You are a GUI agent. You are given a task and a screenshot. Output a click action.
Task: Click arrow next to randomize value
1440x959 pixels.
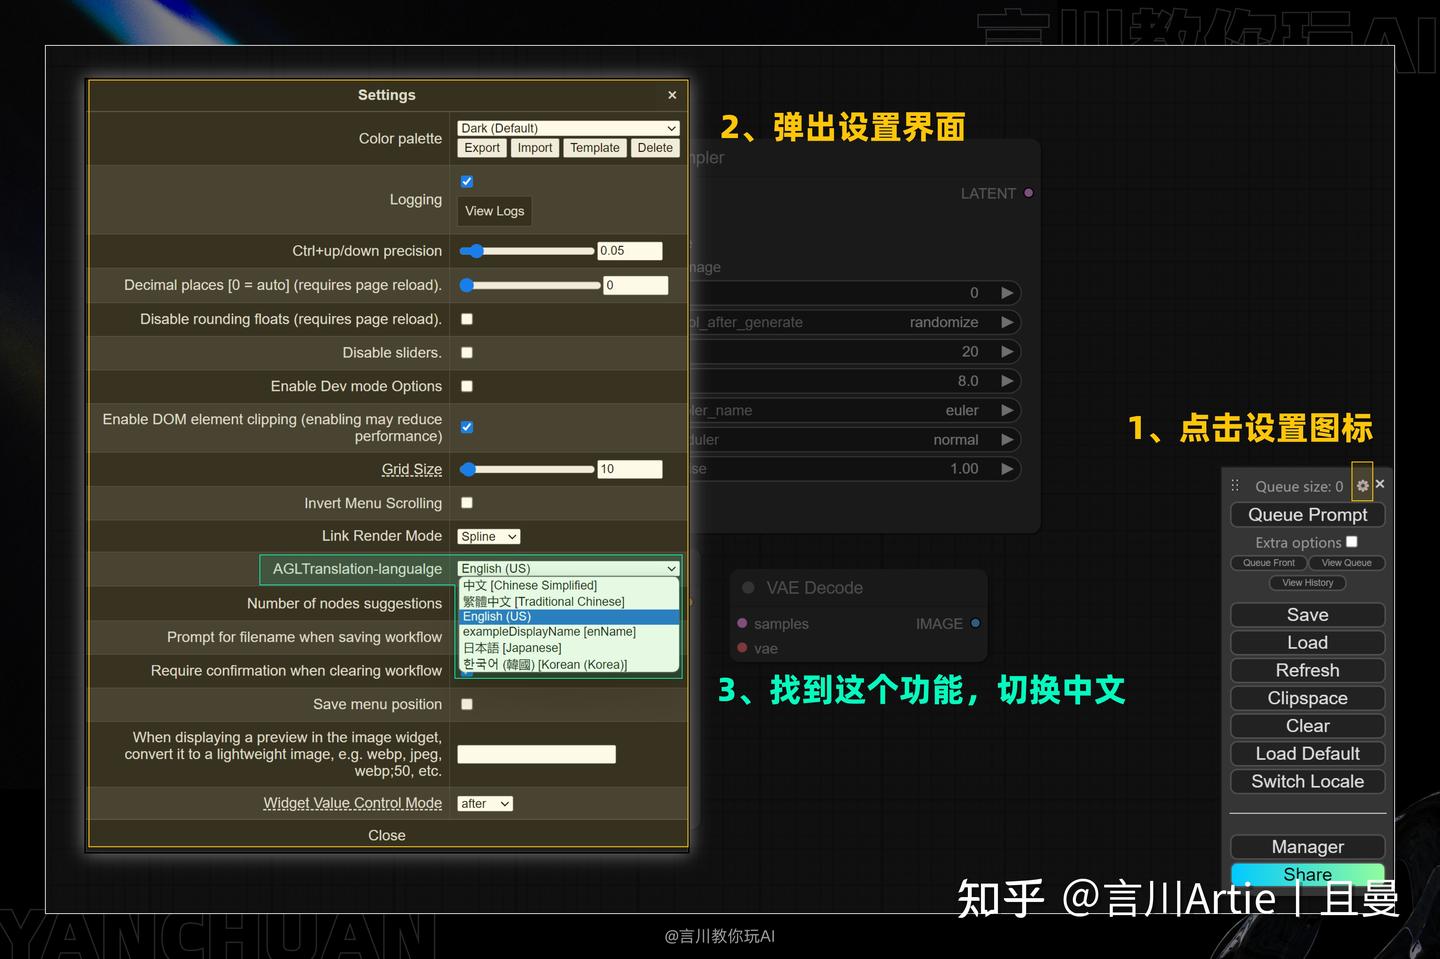tap(1007, 322)
